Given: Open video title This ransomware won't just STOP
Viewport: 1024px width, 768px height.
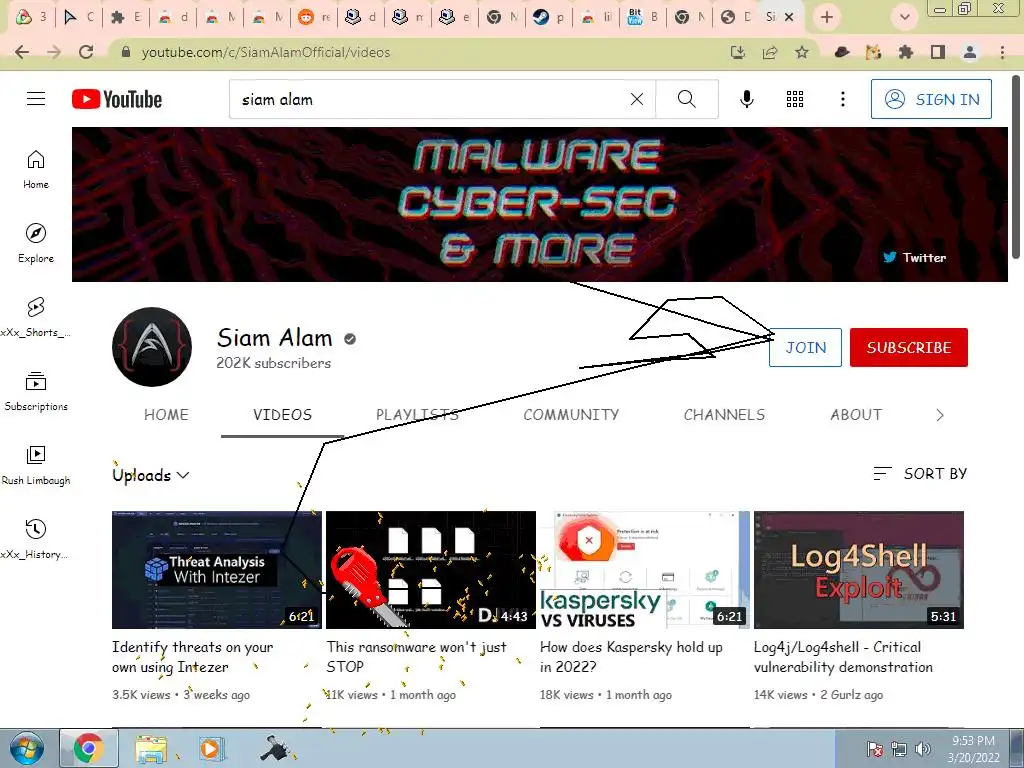Looking at the screenshot, I should coord(417,657).
